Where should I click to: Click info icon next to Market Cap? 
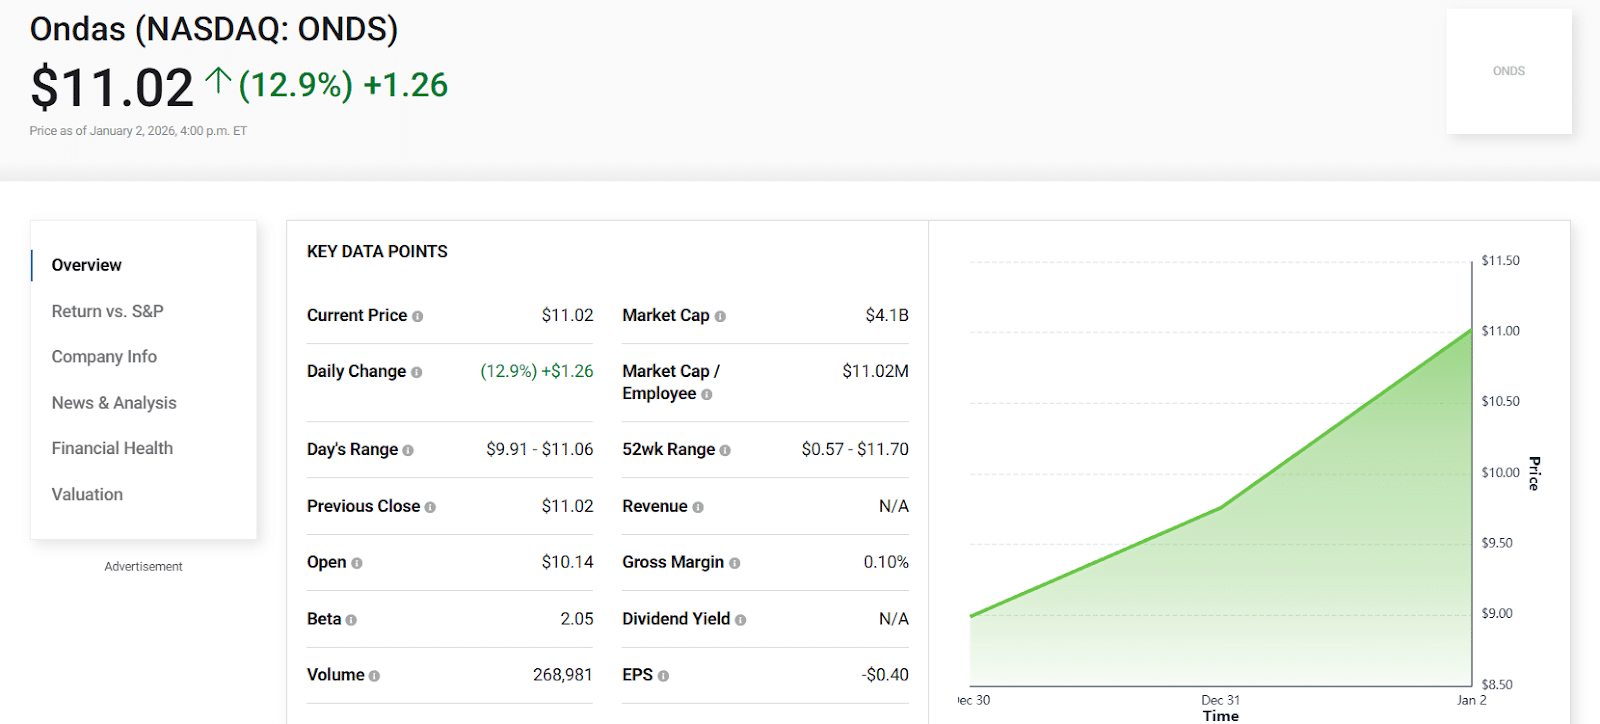click(720, 316)
